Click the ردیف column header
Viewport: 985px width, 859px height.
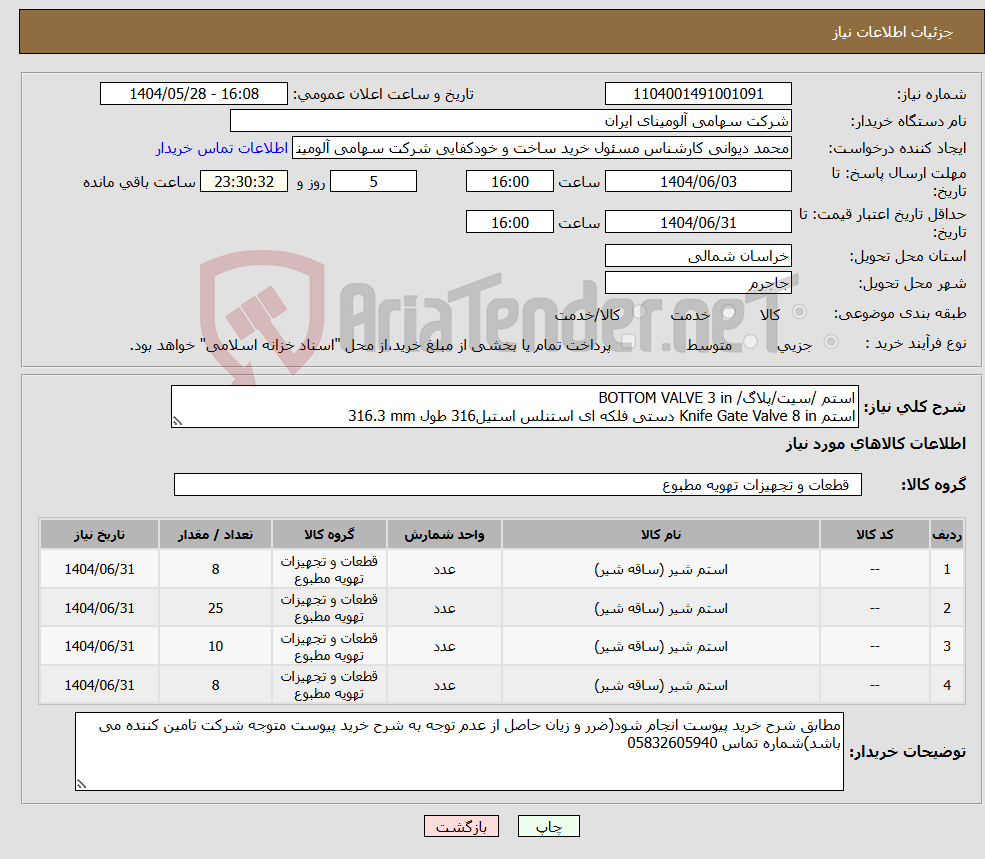click(x=947, y=535)
